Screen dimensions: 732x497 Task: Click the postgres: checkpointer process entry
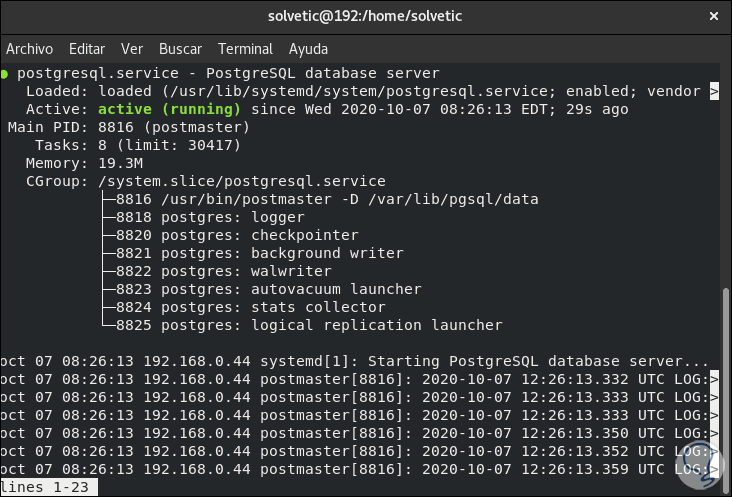(x=236, y=235)
